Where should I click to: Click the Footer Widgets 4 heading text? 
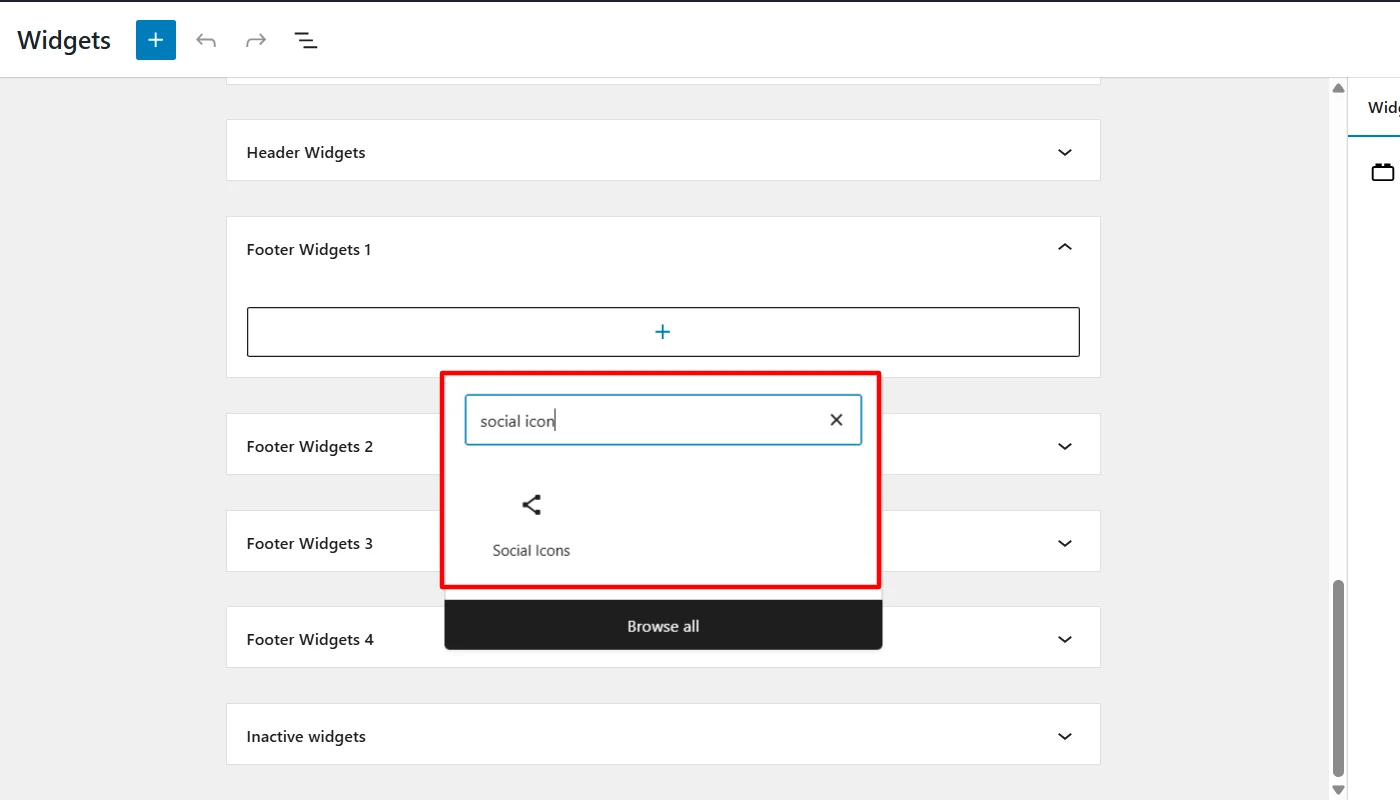point(310,639)
